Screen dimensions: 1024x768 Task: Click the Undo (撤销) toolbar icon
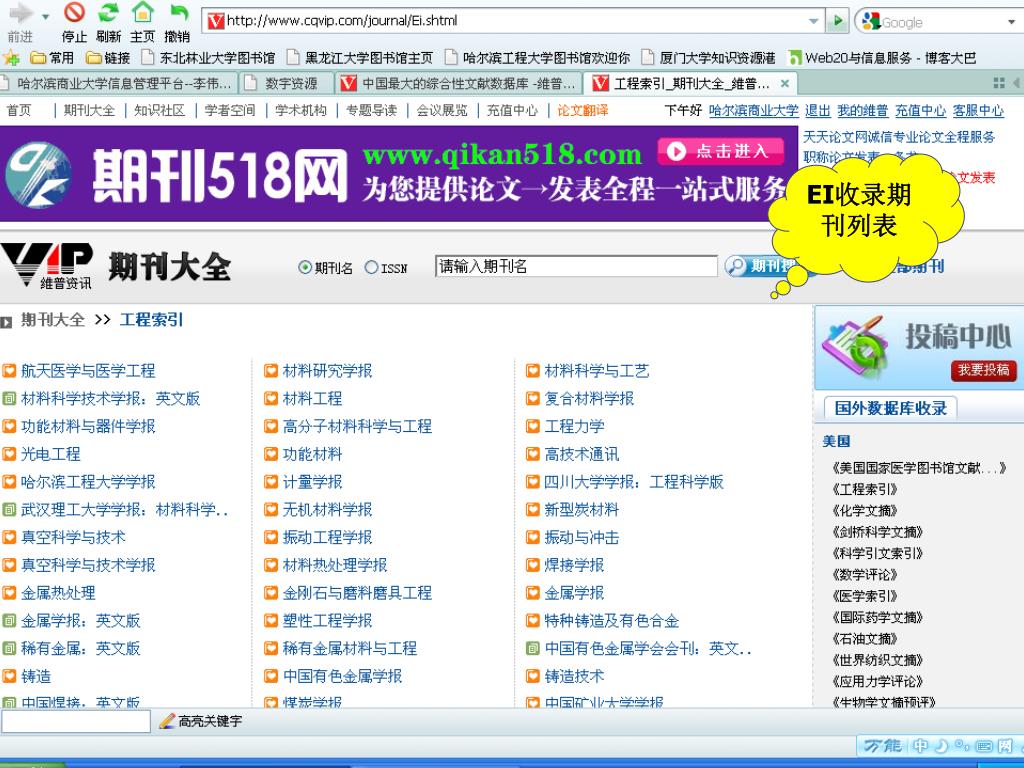(x=178, y=12)
